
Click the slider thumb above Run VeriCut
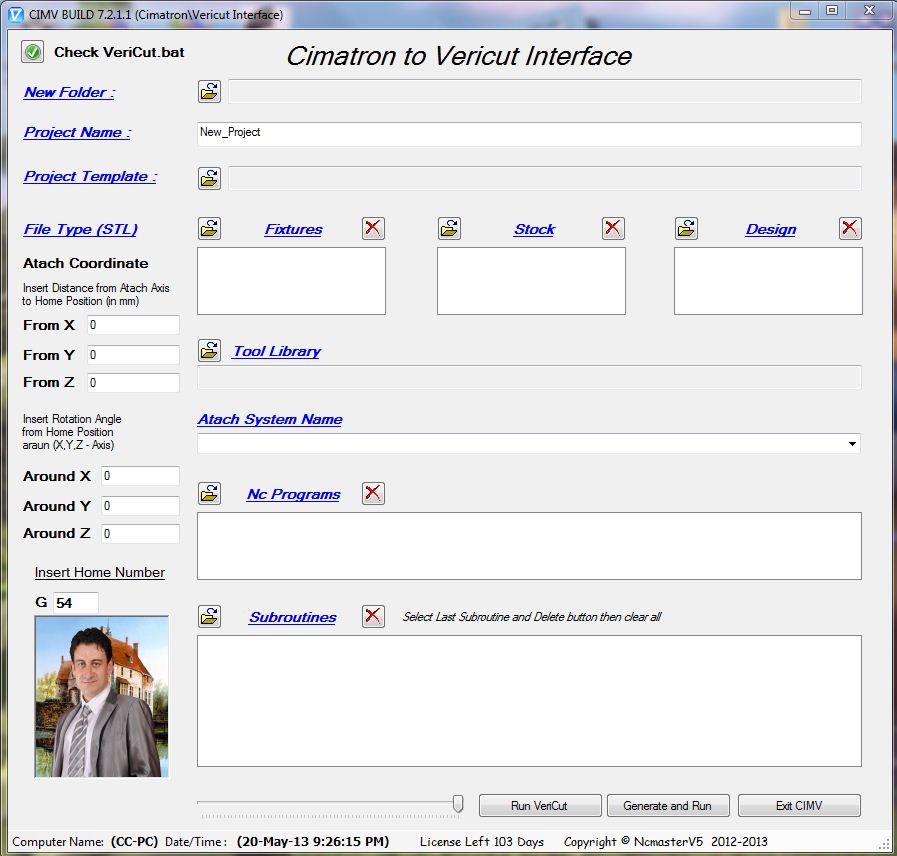[x=458, y=803]
